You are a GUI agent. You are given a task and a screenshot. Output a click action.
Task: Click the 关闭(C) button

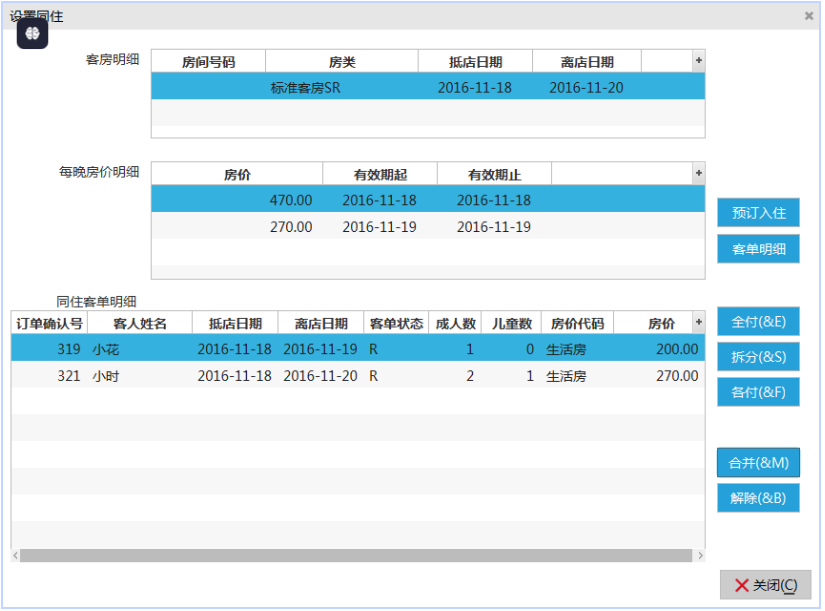(765, 585)
